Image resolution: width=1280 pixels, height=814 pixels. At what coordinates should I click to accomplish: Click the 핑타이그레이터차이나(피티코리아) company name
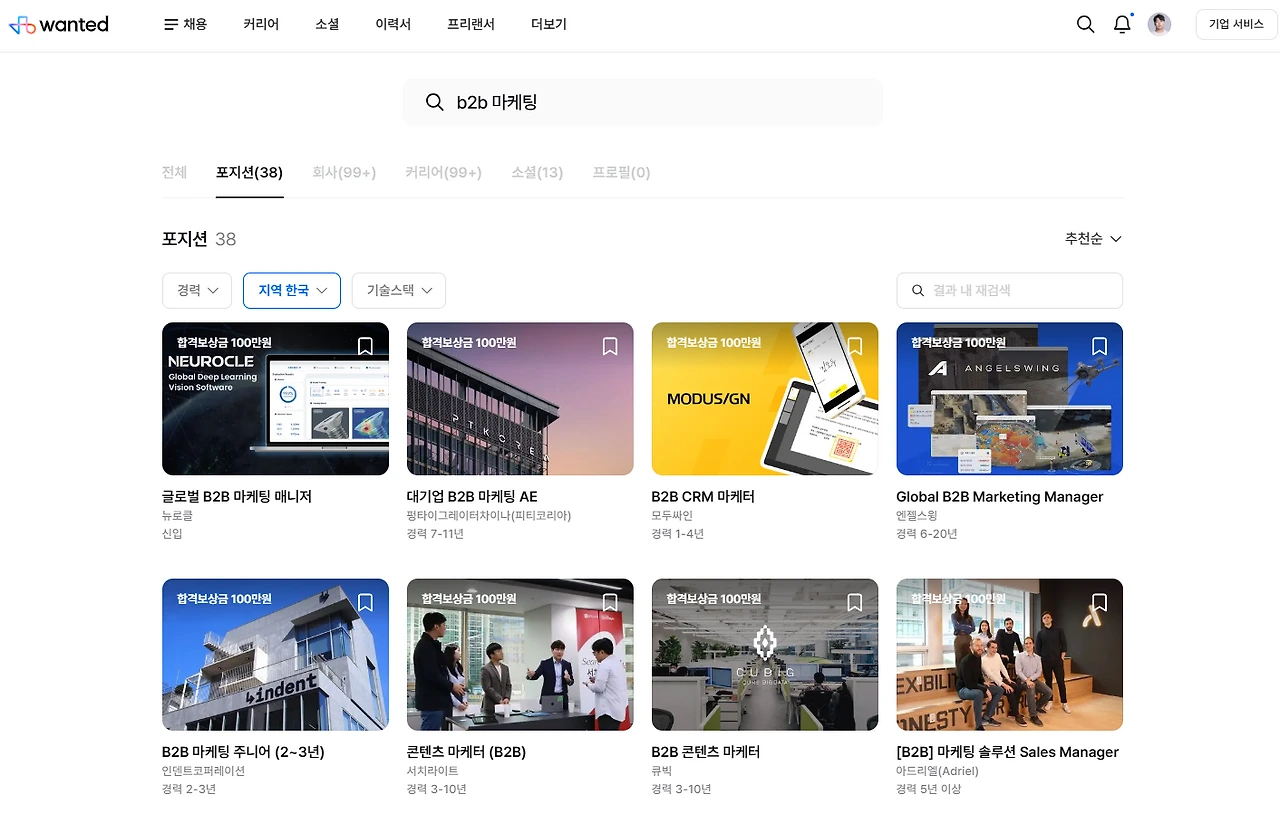click(x=489, y=516)
